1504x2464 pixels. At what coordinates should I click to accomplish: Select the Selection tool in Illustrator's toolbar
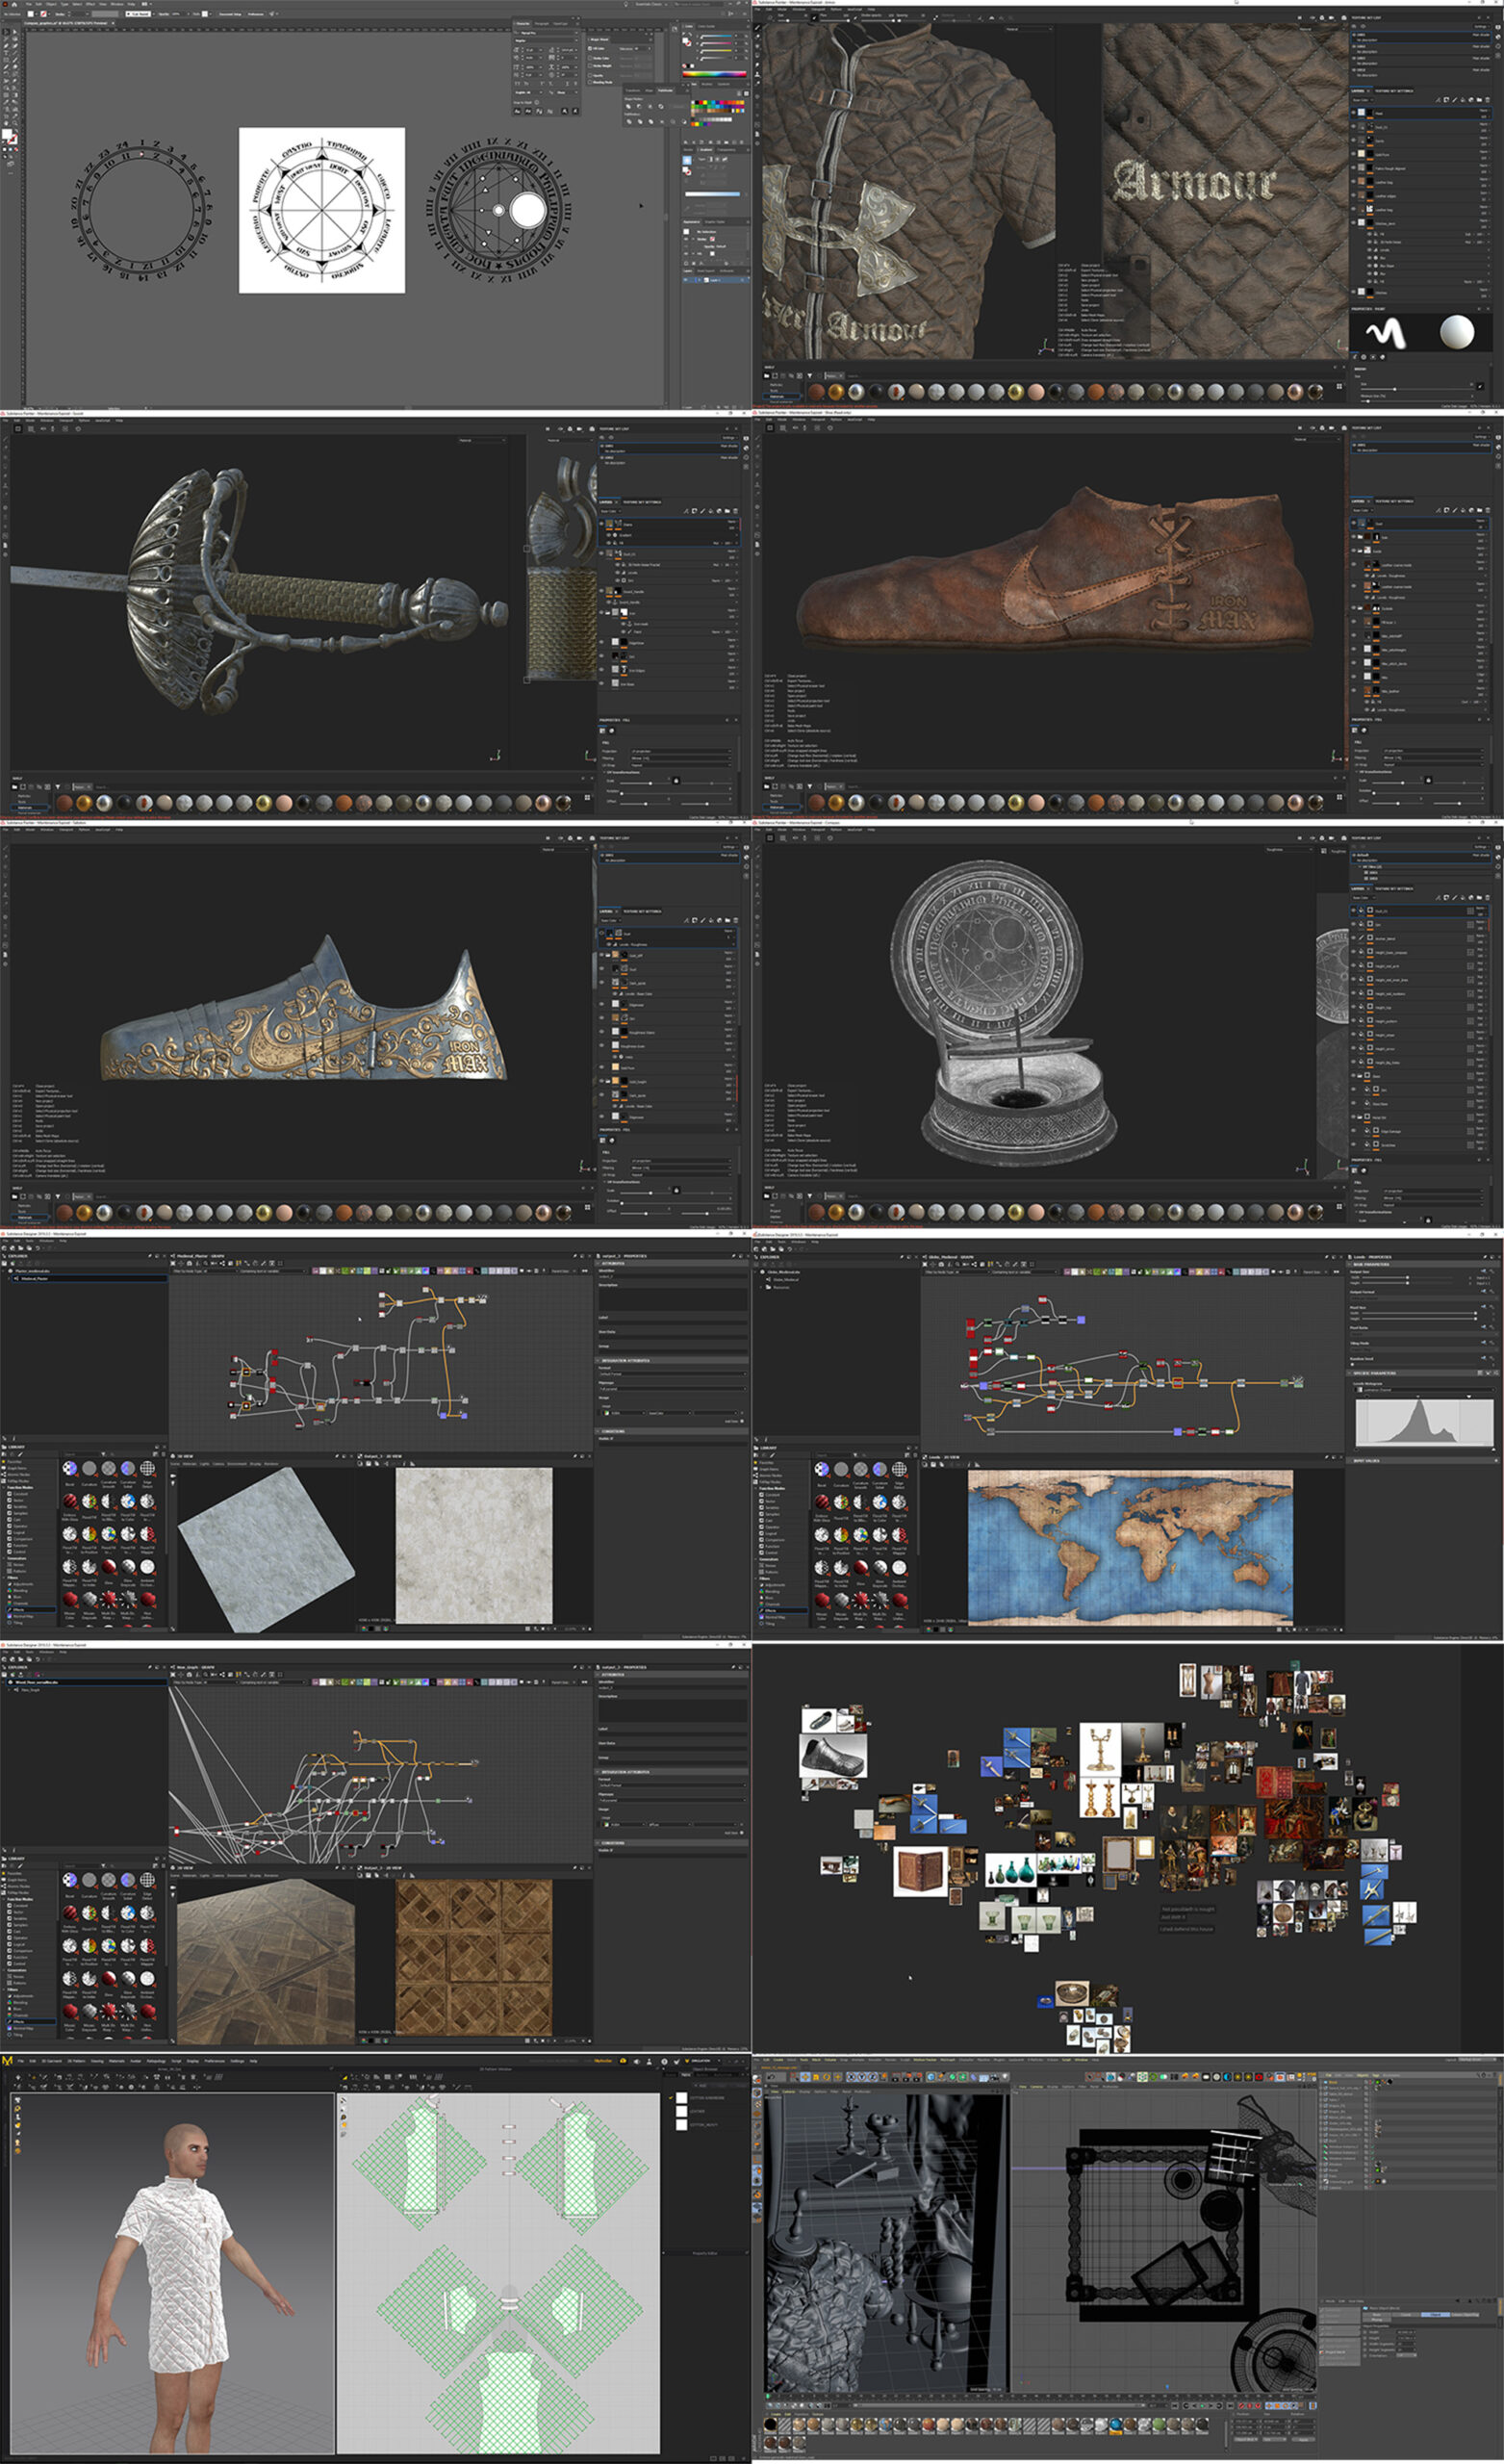(6, 32)
